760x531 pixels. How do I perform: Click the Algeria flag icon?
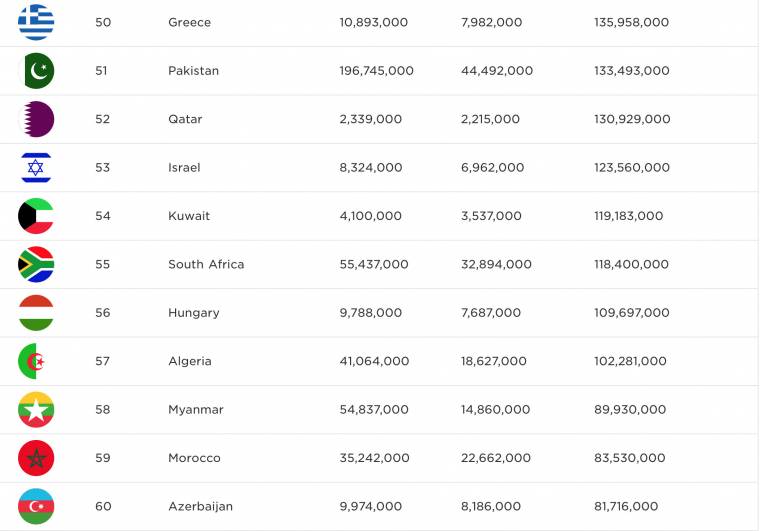click(x=36, y=361)
